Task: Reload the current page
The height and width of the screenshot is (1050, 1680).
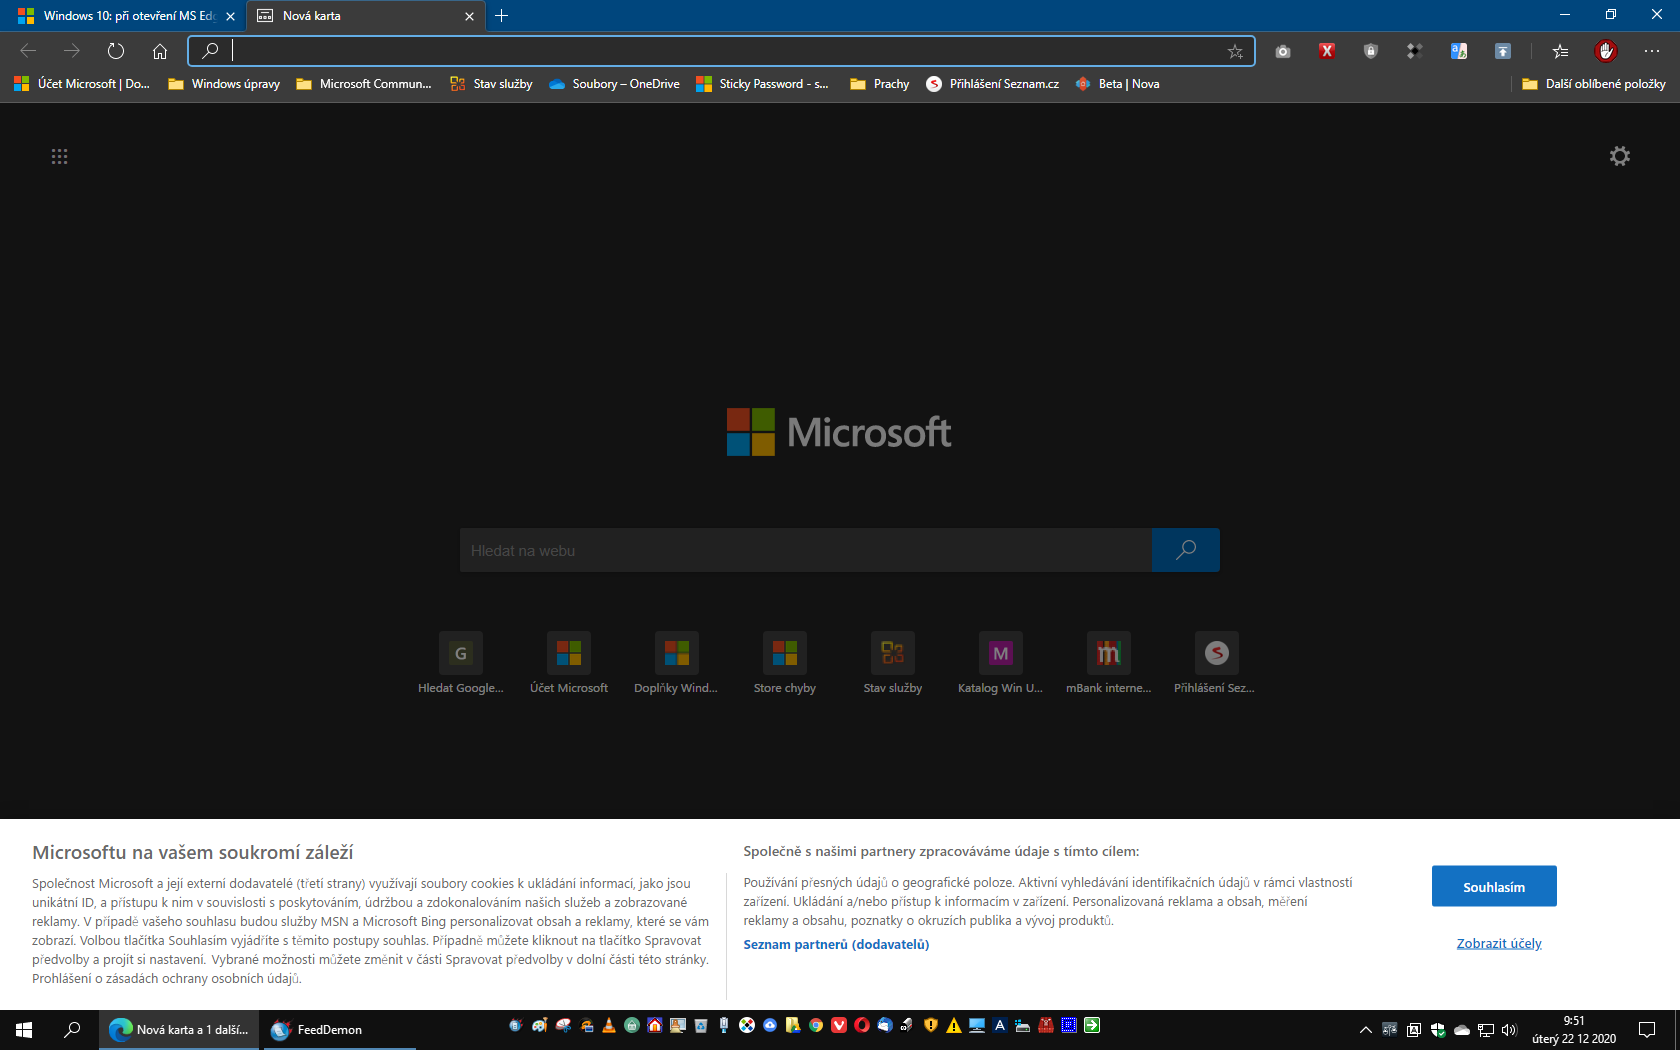Action: coord(116,51)
